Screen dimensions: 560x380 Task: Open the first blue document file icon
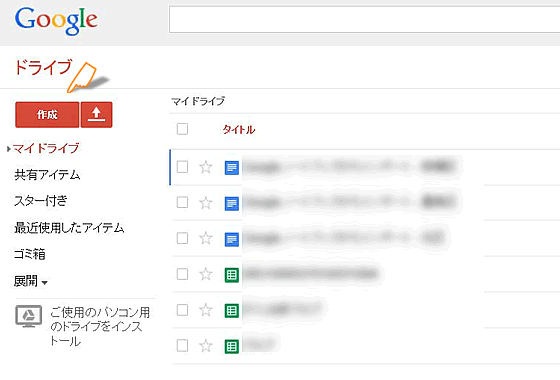(x=232, y=168)
